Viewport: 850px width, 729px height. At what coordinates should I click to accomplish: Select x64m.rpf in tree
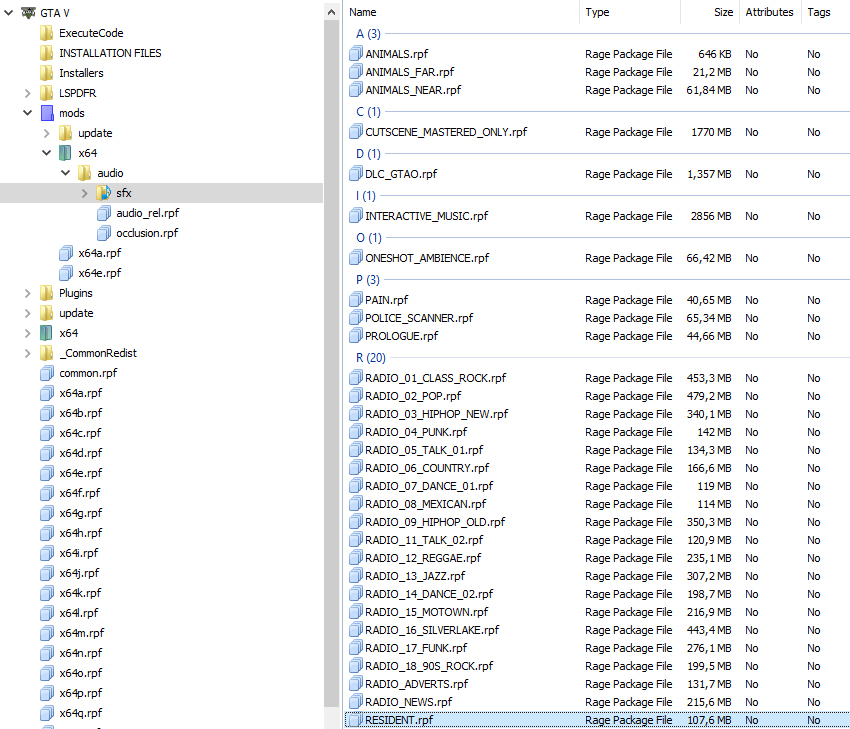82,633
